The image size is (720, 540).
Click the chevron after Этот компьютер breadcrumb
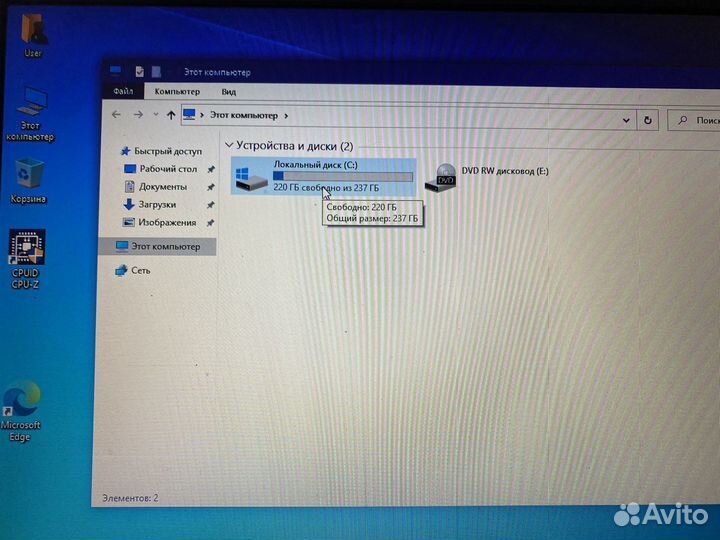[x=286, y=116]
